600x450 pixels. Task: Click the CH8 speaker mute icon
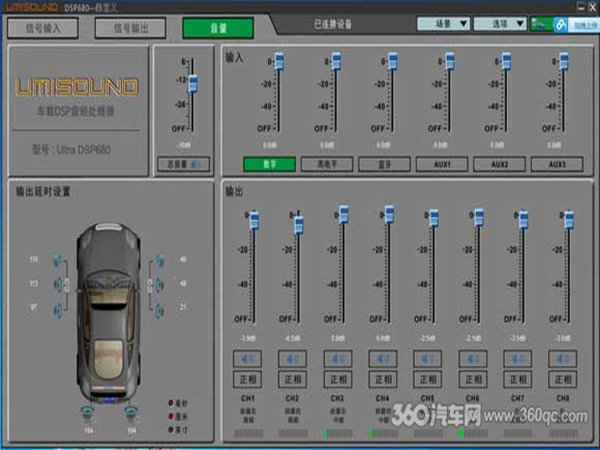coord(561,357)
